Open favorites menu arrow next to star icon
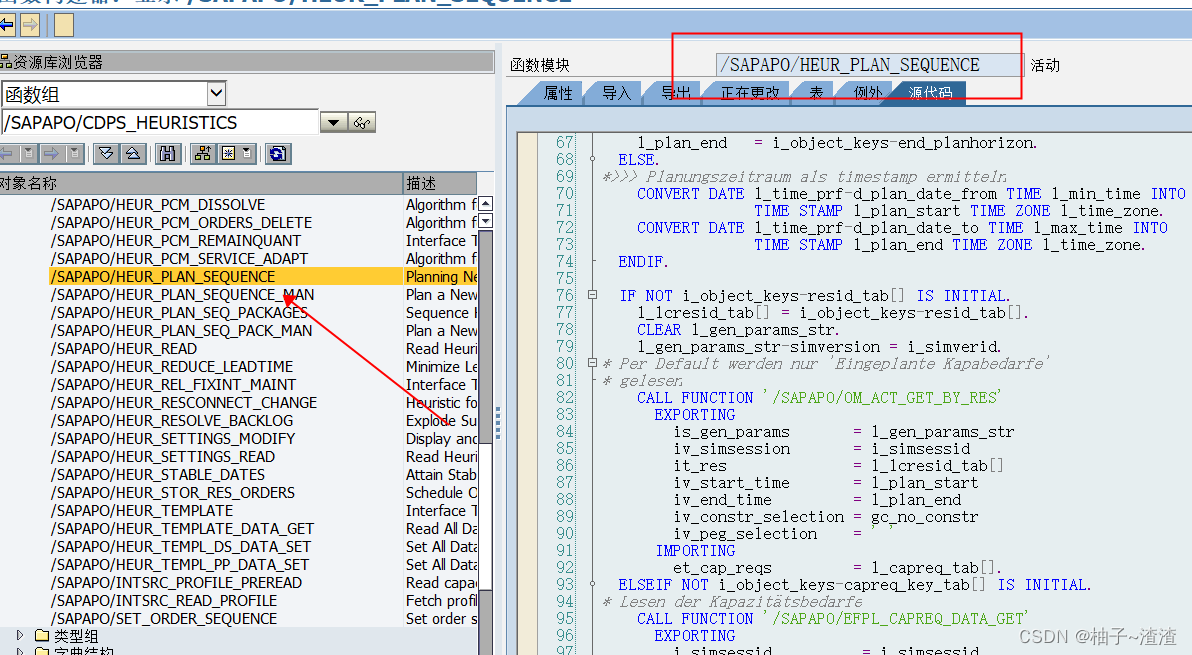1192x655 pixels. coord(247,154)
